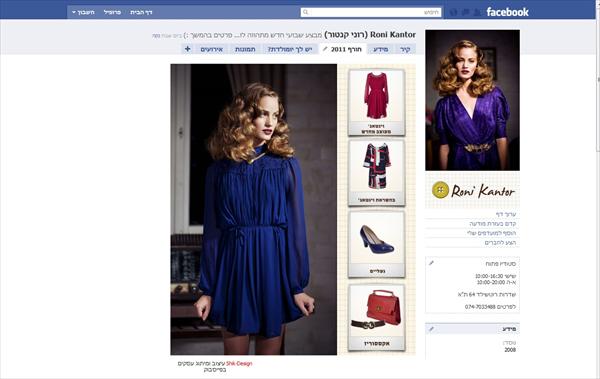Click the מידע box heading
The width and height of the screenshot is (600, 379).
(x=509, y=329)
